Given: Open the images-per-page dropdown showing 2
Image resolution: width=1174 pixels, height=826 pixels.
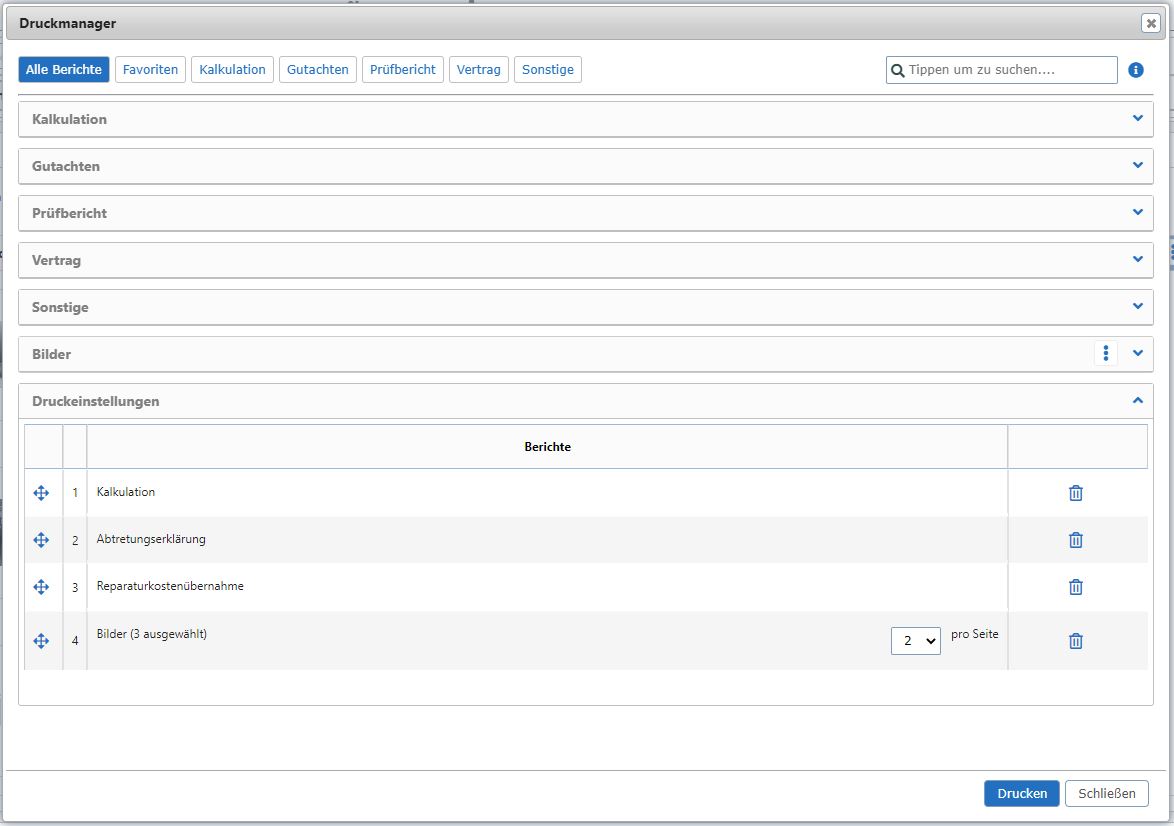Looking at the screenshot, I should (x=915, y=641).
